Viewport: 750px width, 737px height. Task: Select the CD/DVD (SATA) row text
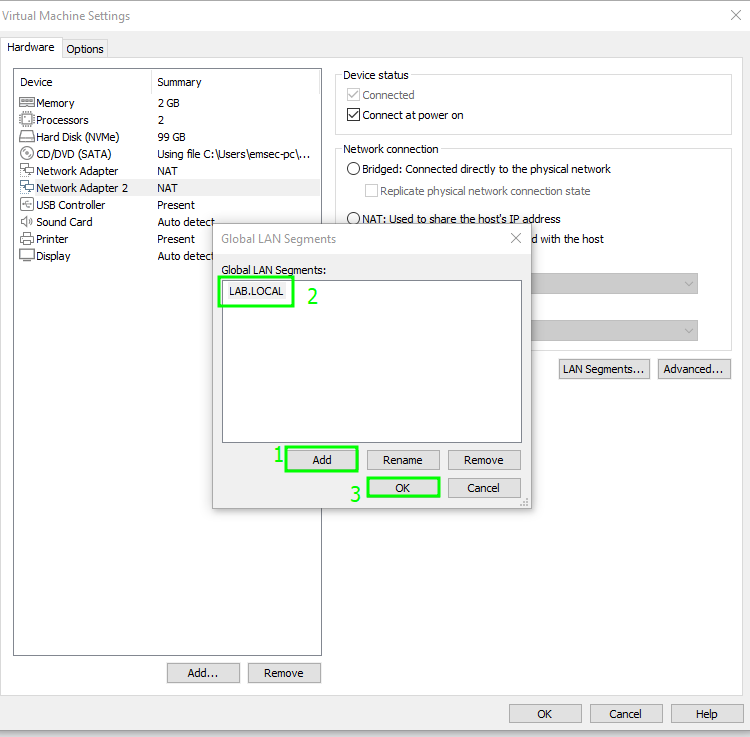pos(74,154)
